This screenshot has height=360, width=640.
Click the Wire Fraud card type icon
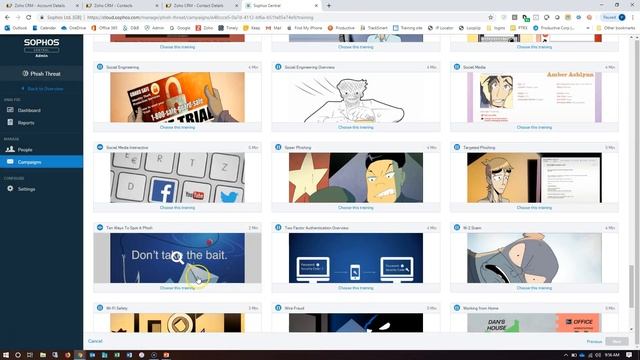click(x=278, y=308)
